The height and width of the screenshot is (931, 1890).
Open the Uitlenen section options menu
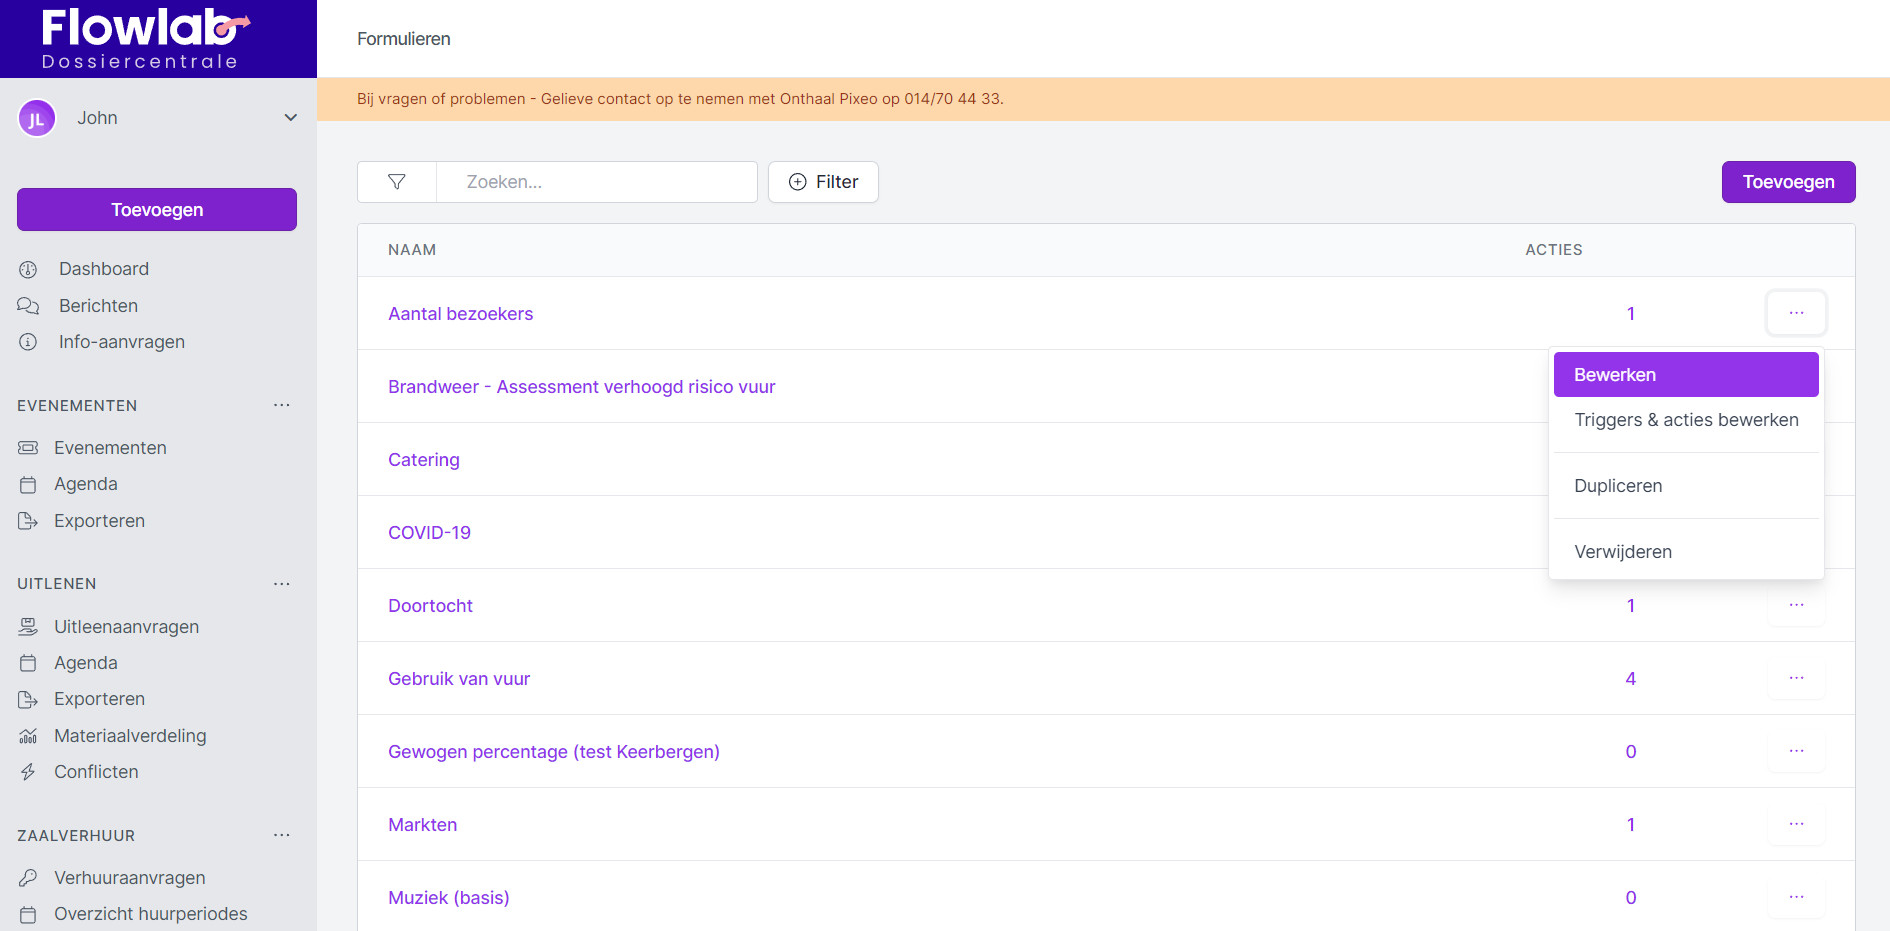[282, 584]
